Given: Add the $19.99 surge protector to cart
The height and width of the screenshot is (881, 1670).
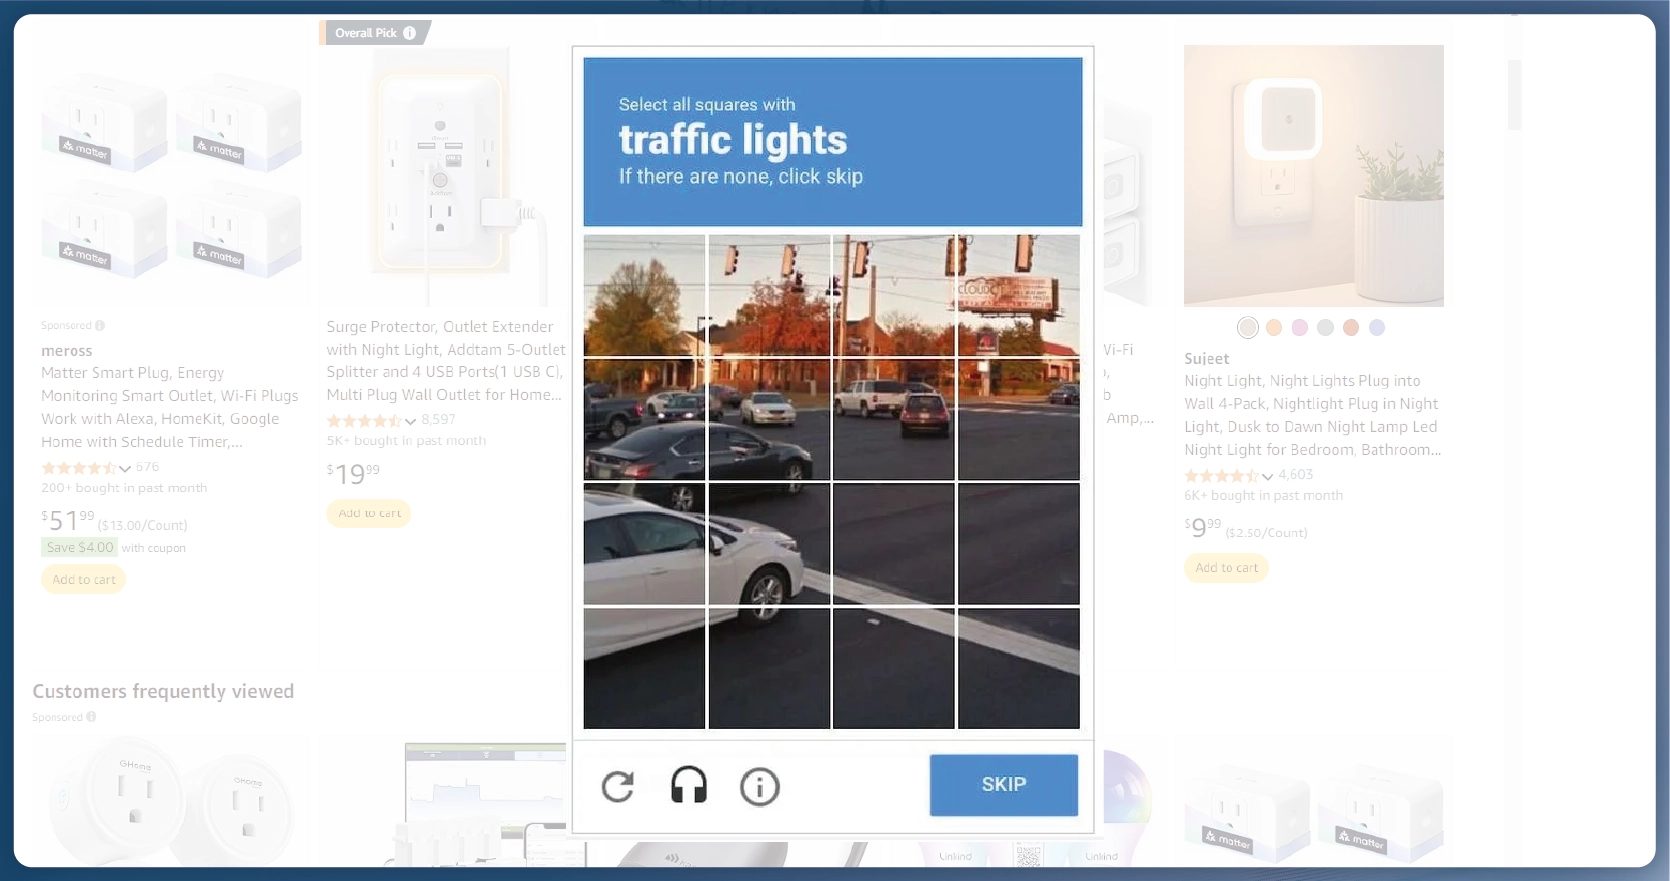Looking at the screenshot, I should tap(369, 513).
